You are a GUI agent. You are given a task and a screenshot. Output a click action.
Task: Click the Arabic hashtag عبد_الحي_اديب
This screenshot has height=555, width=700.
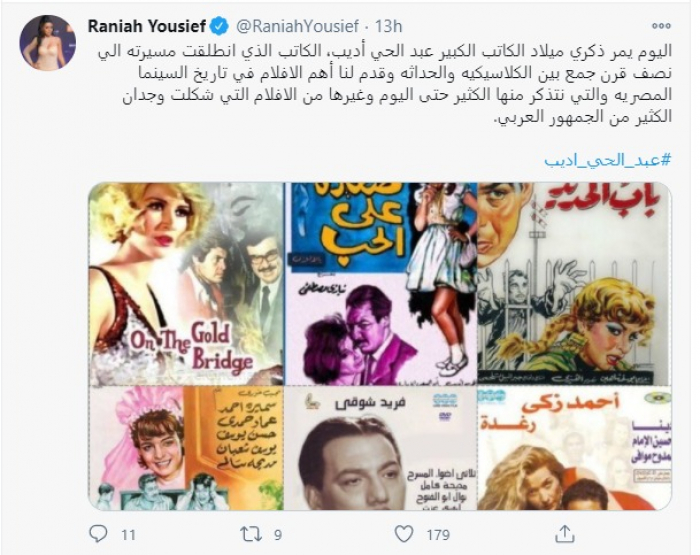pos(608,160)
